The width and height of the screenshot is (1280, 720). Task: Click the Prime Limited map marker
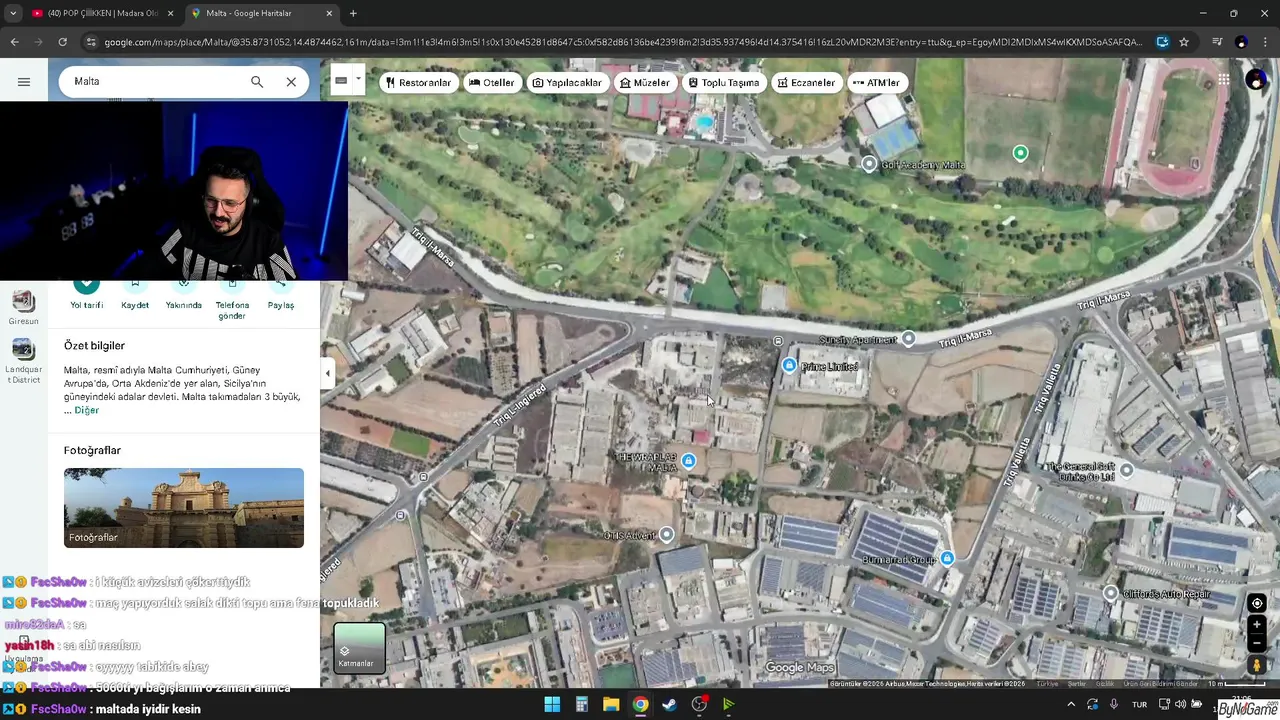[789, 366]
